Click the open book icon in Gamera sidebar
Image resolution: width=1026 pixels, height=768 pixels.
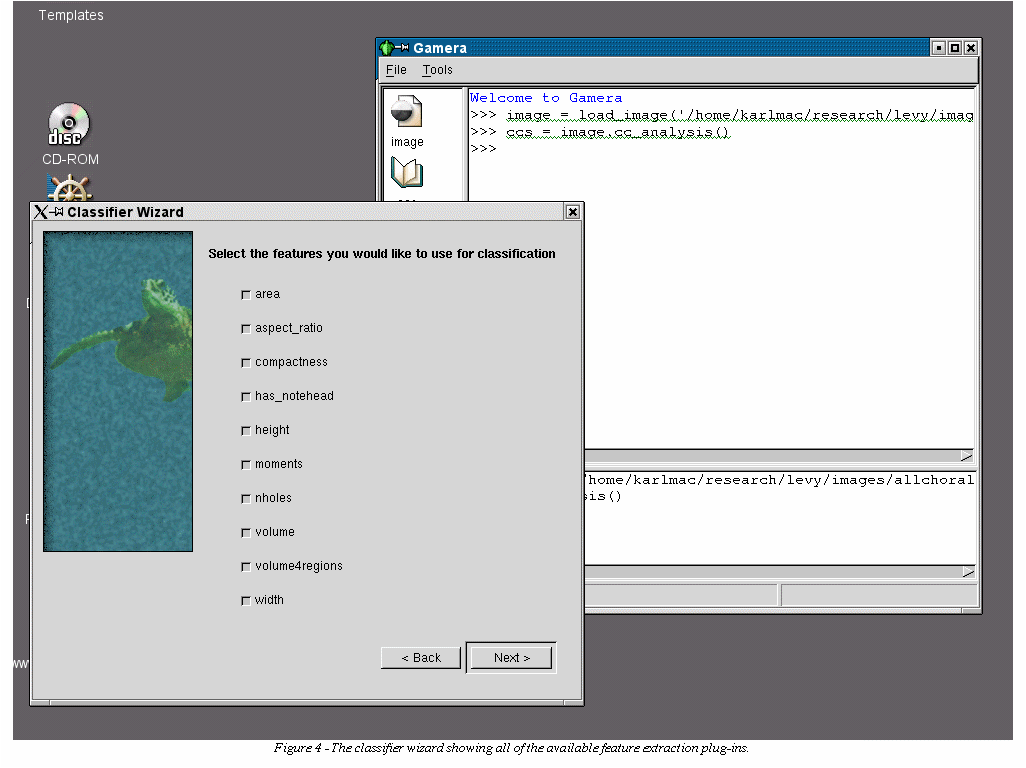click(x=406, y=173)
